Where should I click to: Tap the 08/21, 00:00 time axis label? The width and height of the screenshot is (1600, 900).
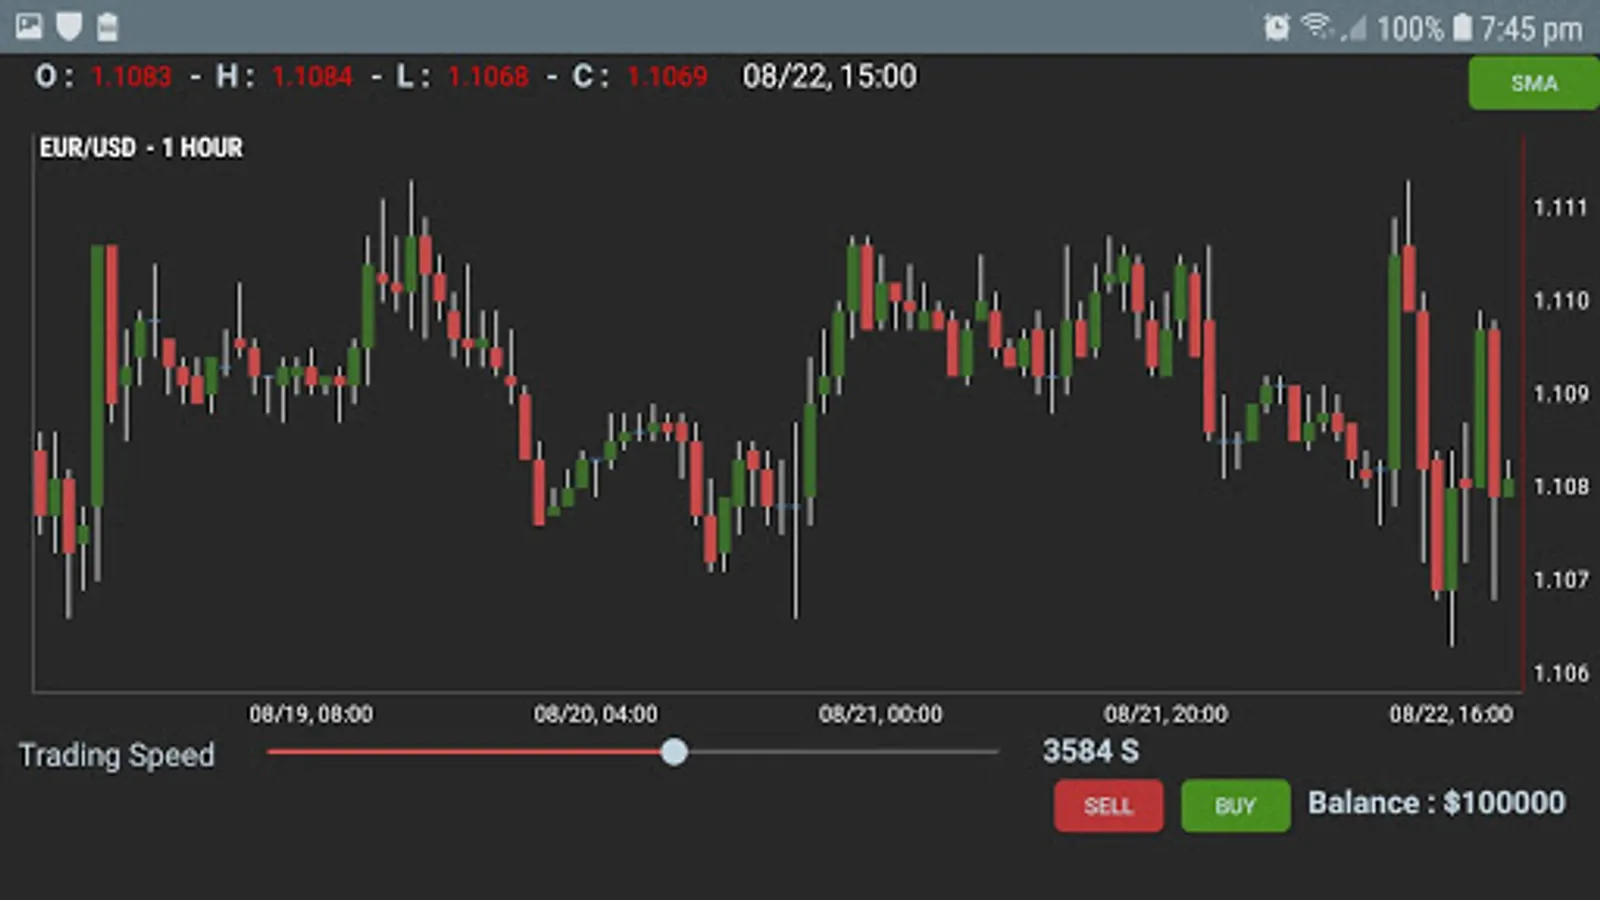click(x=880, y=714)
